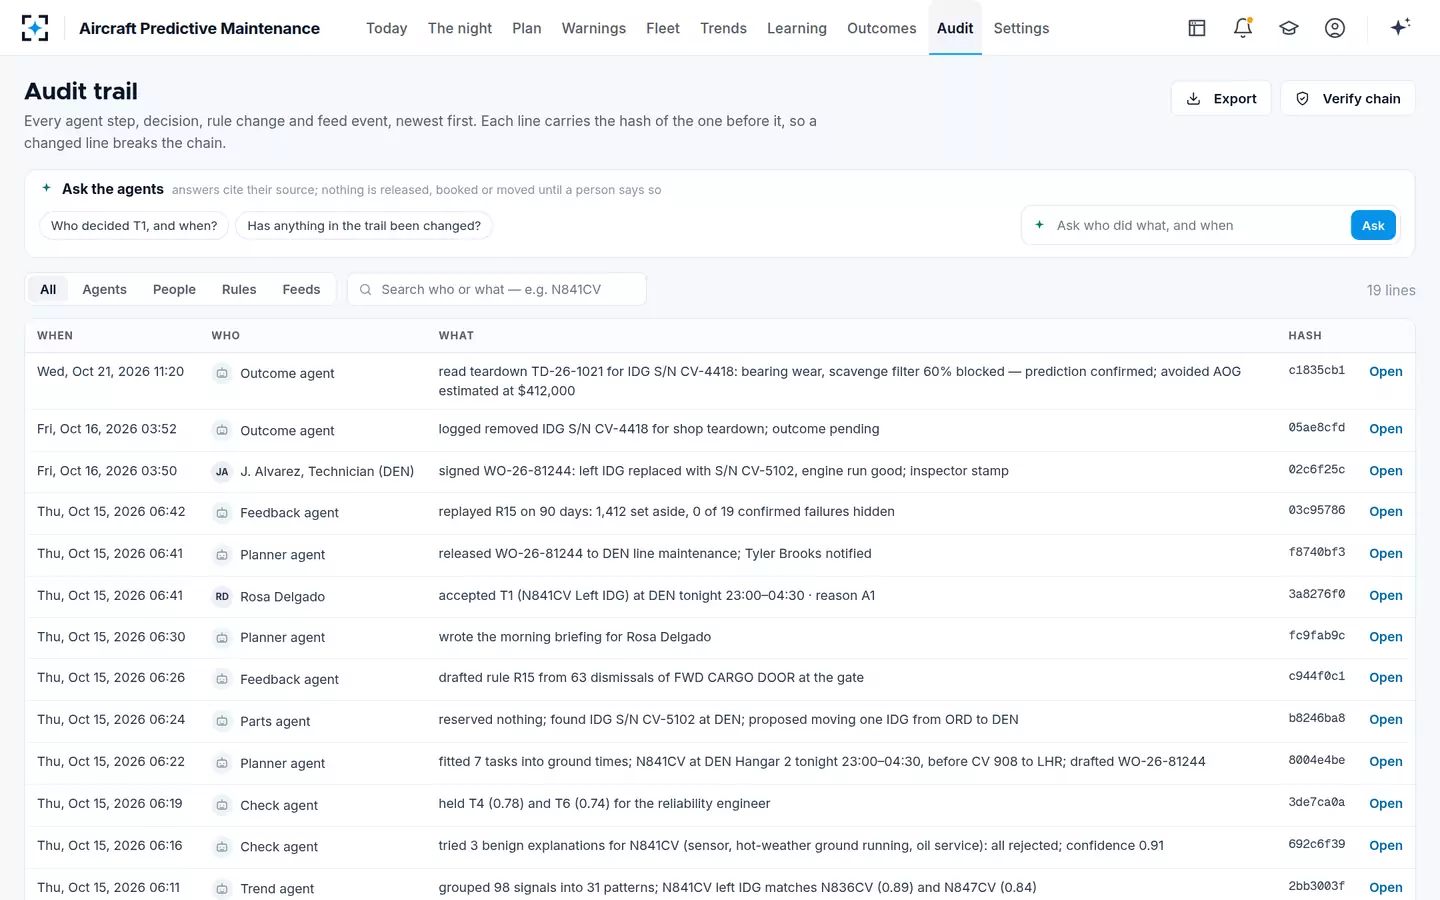This screenshot has height=900, width=1440.
Task: Open the Settings tab
Action: (1021, 28)
